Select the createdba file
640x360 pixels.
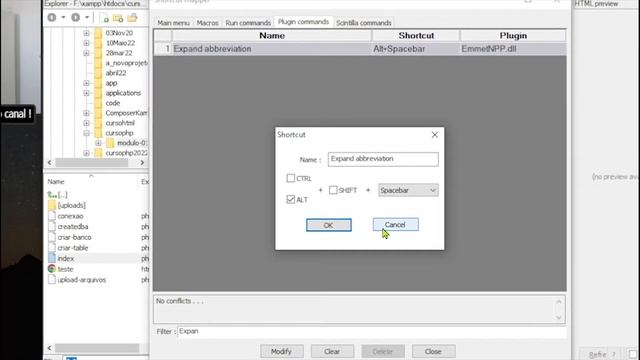point(73,227)
